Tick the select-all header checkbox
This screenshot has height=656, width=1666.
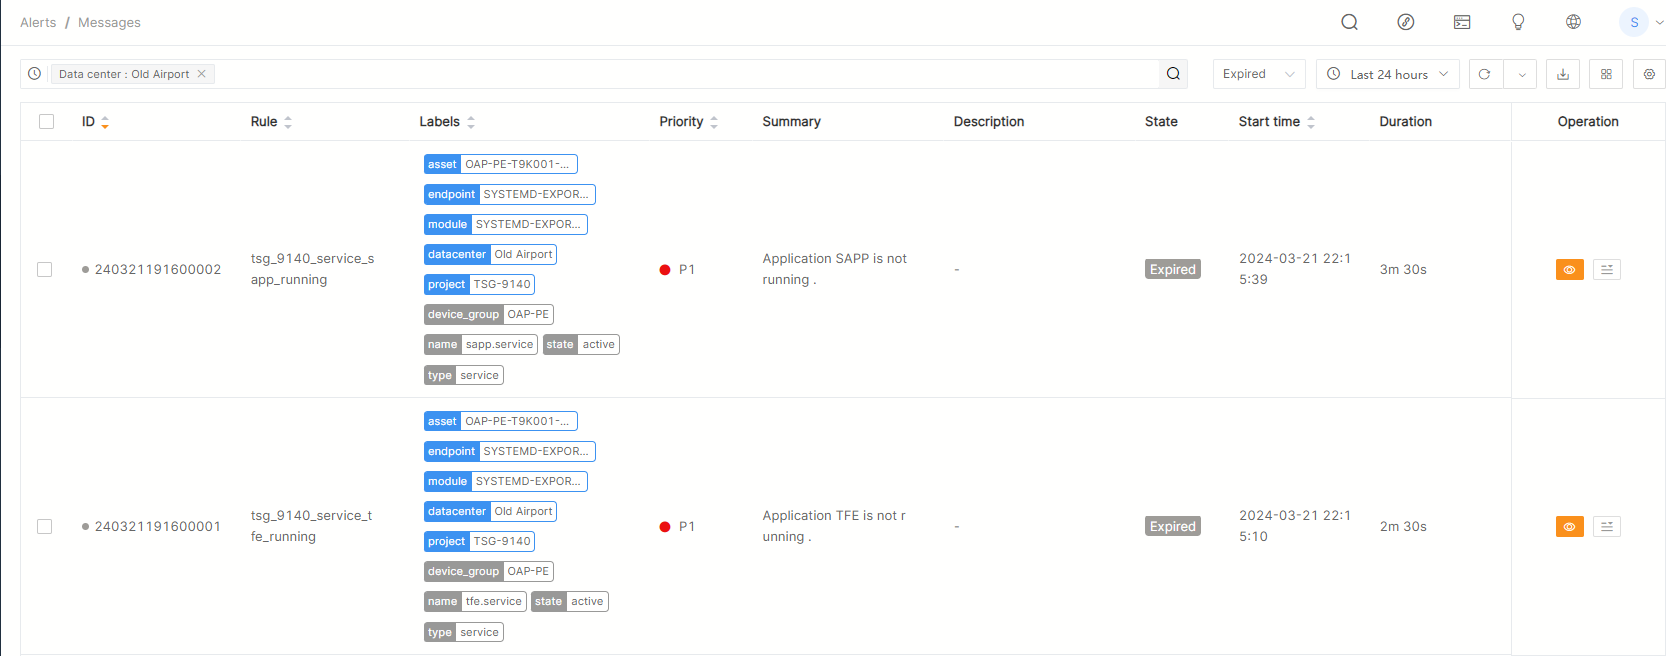46,122
